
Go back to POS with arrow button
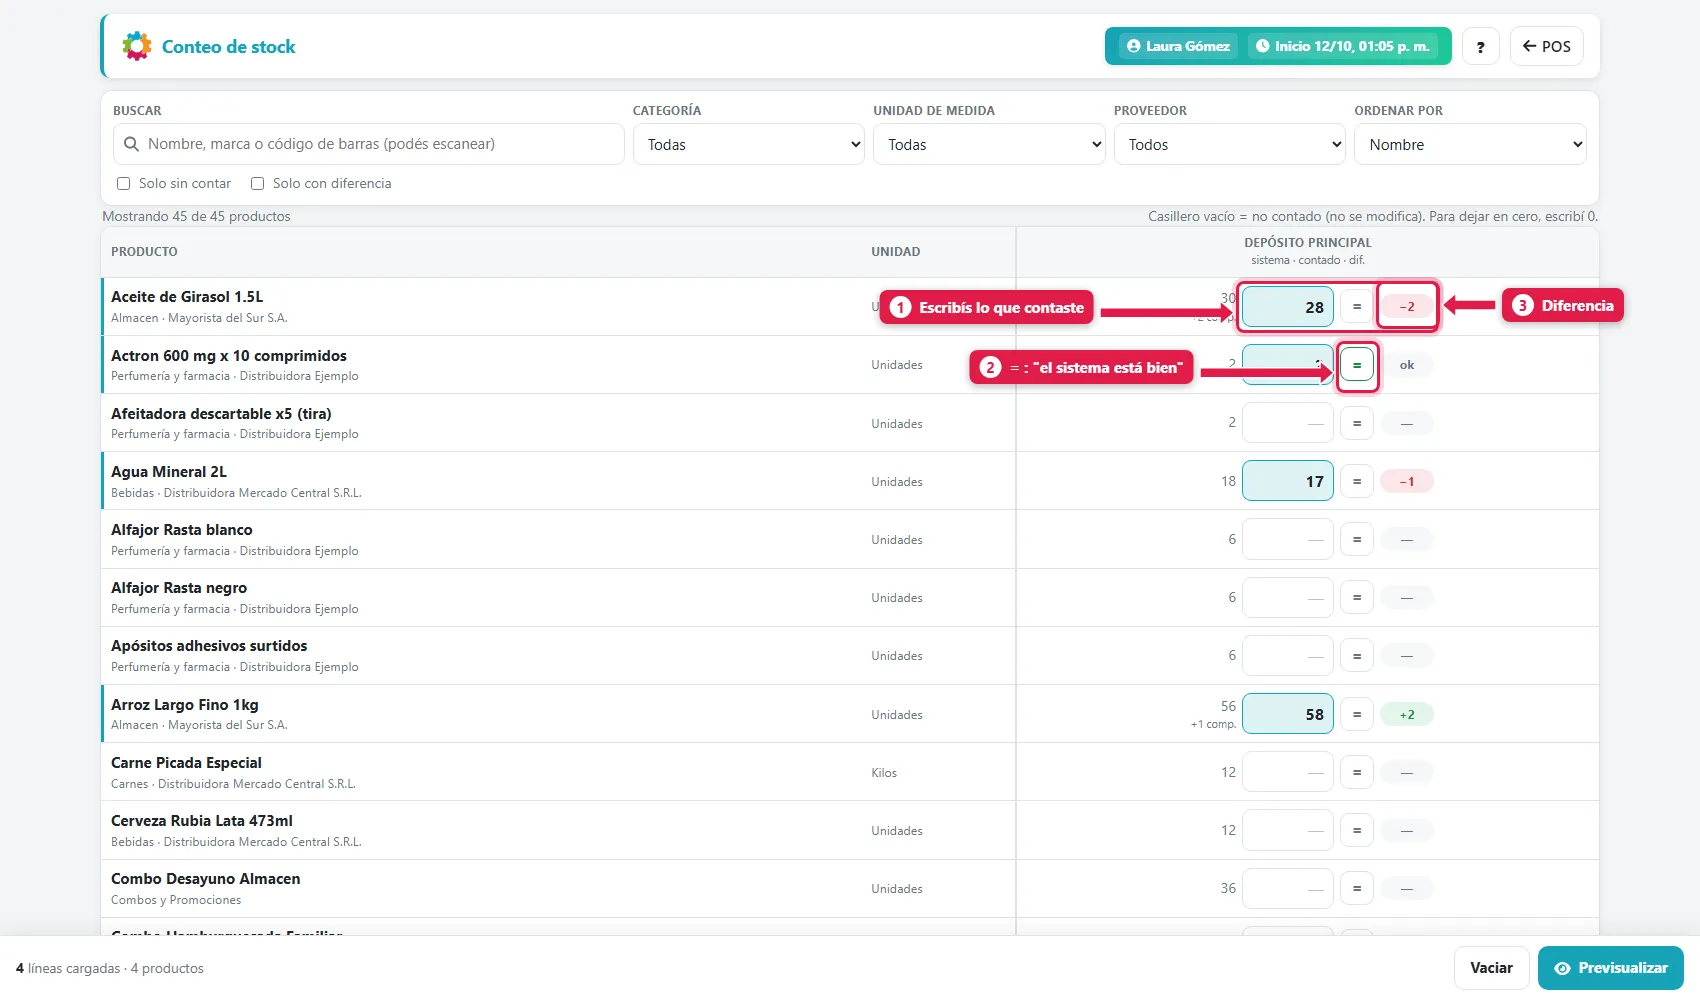(x=1546, y=46)
